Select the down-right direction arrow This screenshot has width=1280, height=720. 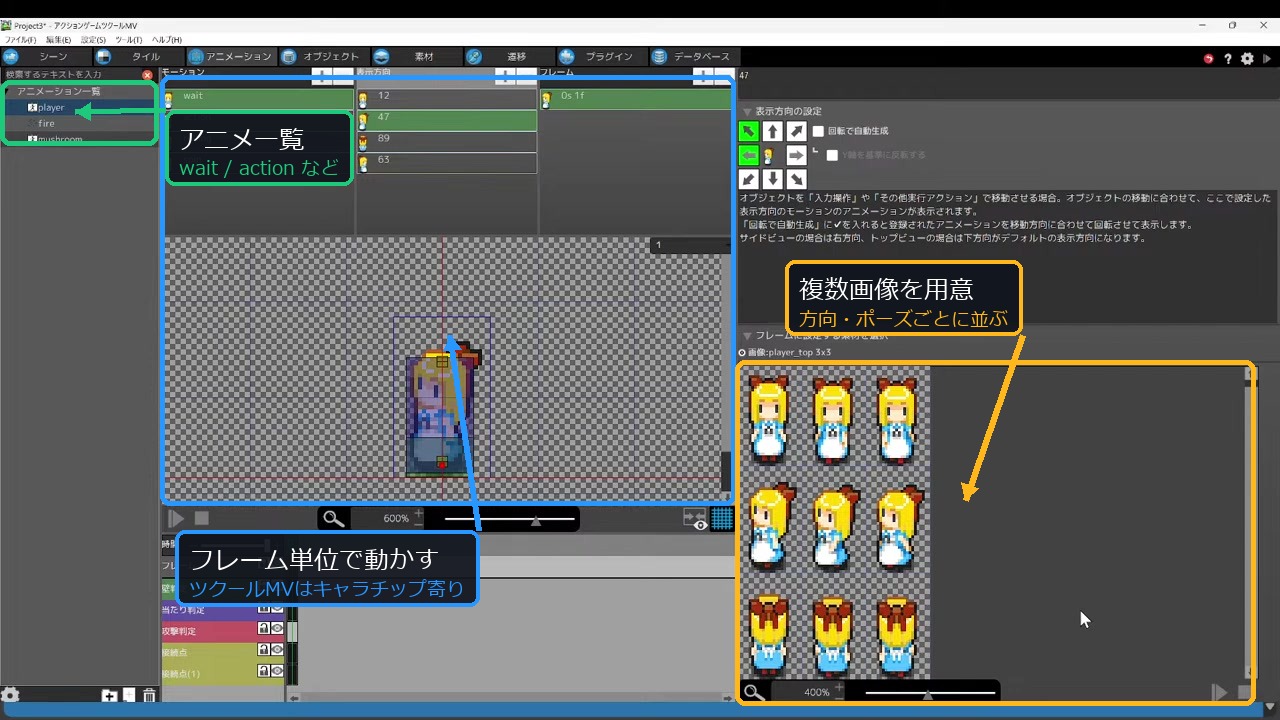pyautogui.click(x=796, y=179)
